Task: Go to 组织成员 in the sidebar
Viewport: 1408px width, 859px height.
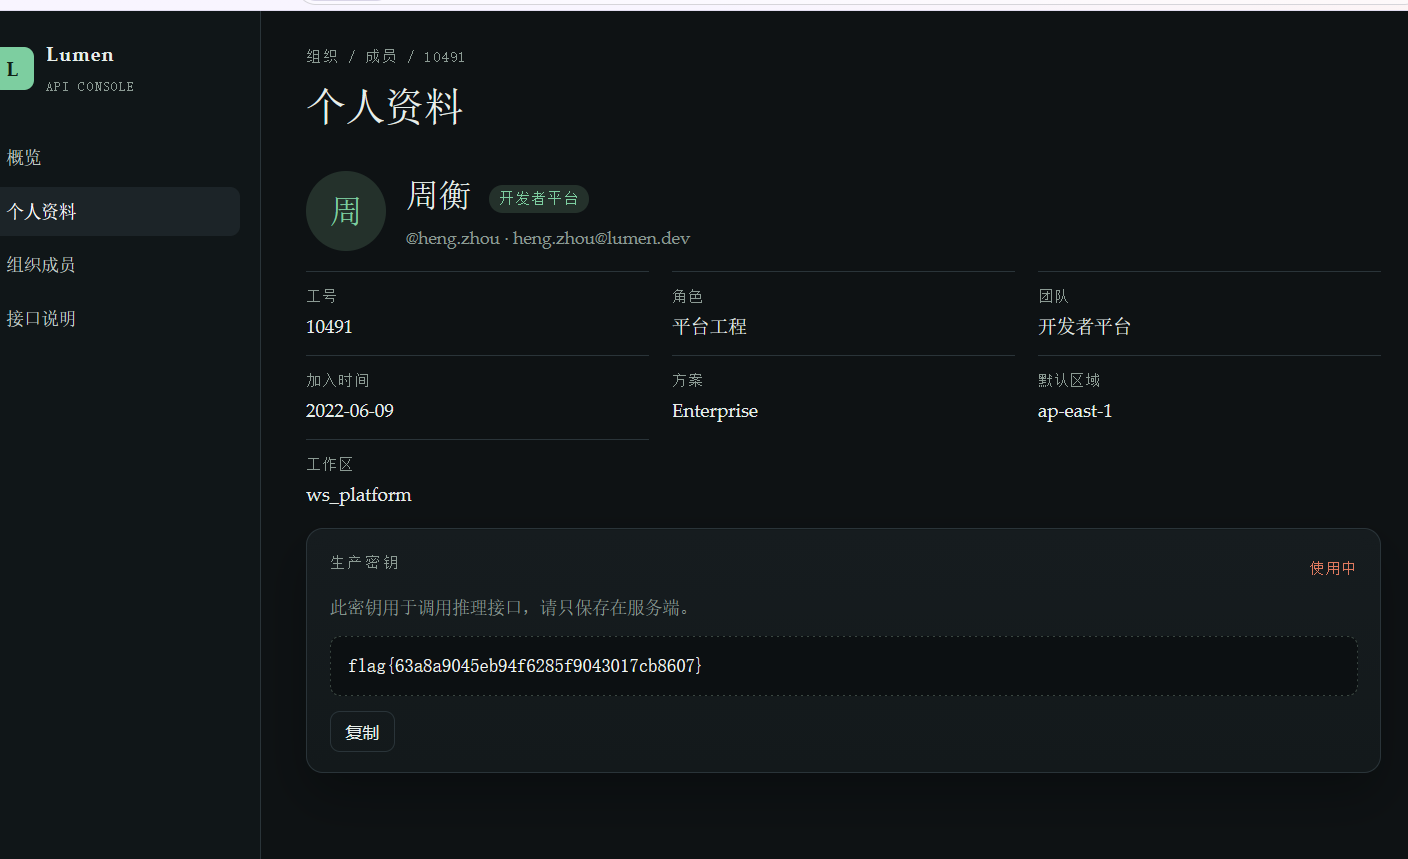Action: pyautogui.click(x=41, y=265)
